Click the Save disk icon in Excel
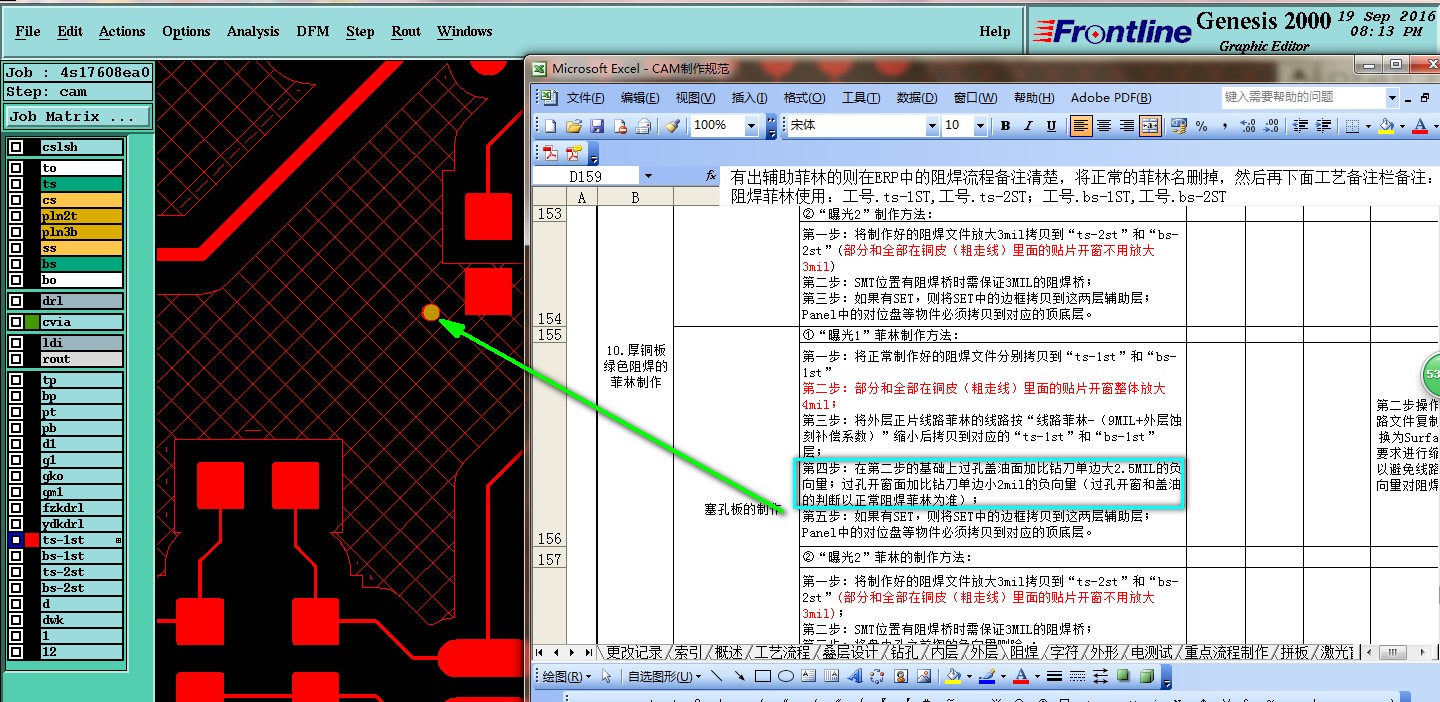Screen dimensions: 1440x702 pyautogui.click(x=597, y=126)
